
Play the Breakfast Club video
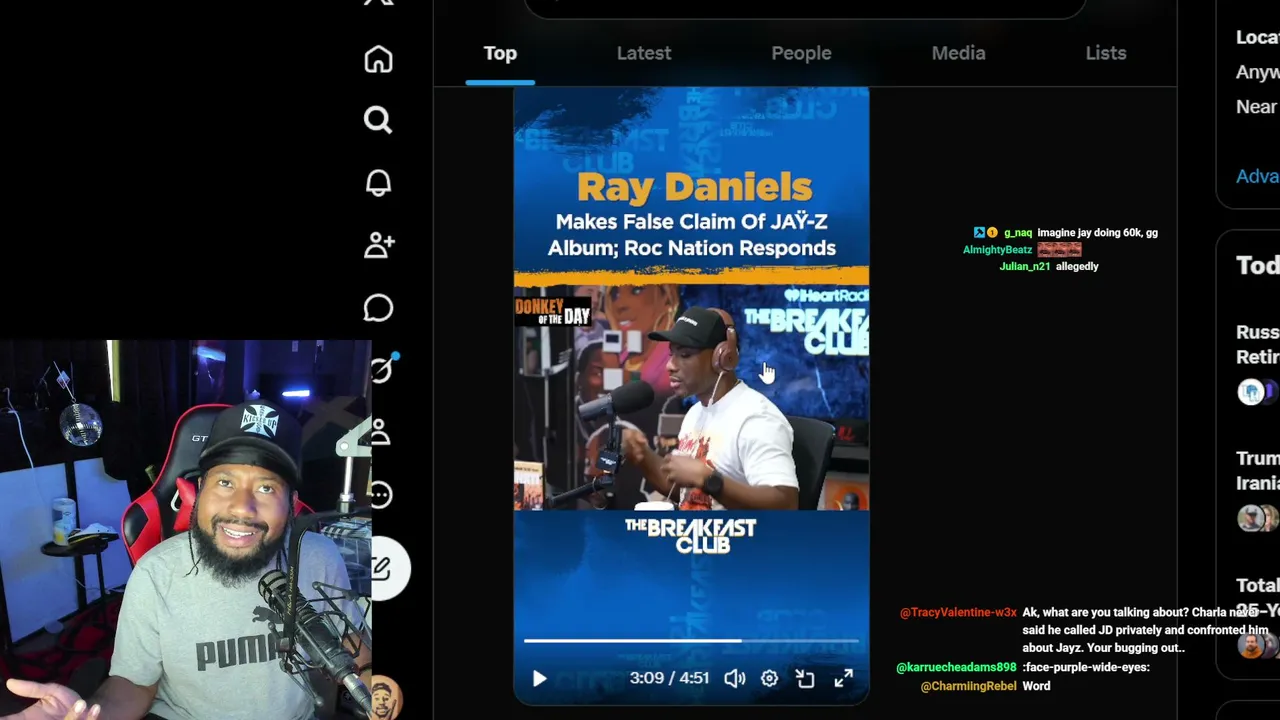click(539, 679)
